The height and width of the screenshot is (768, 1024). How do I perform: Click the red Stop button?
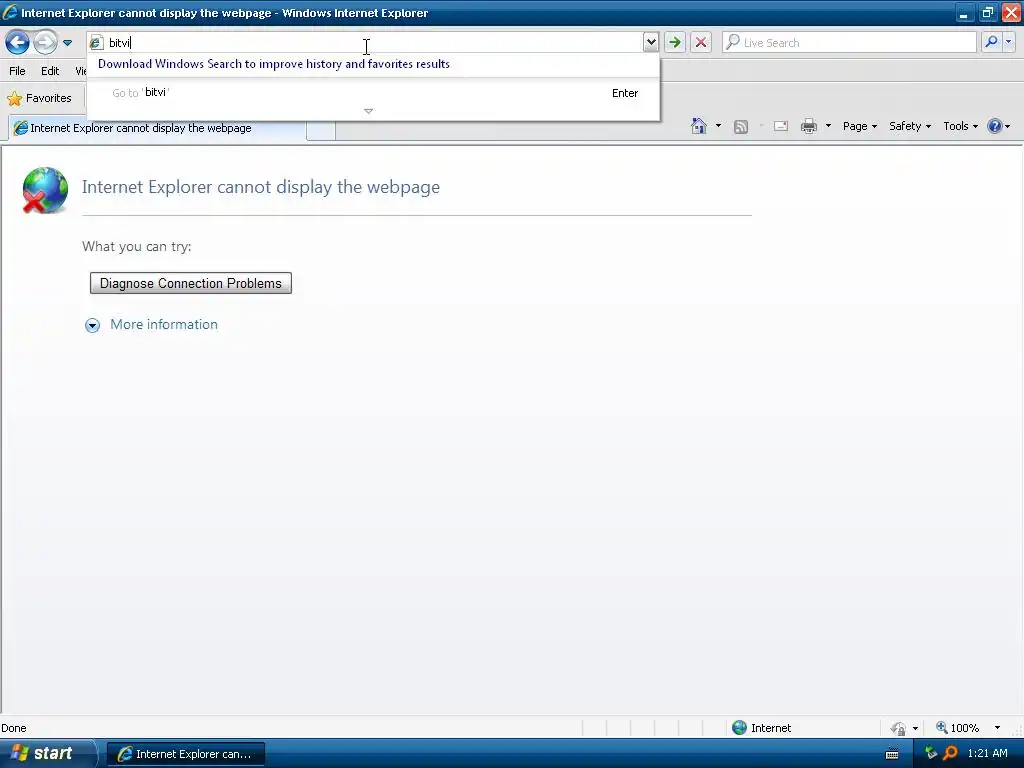point(701,42)
